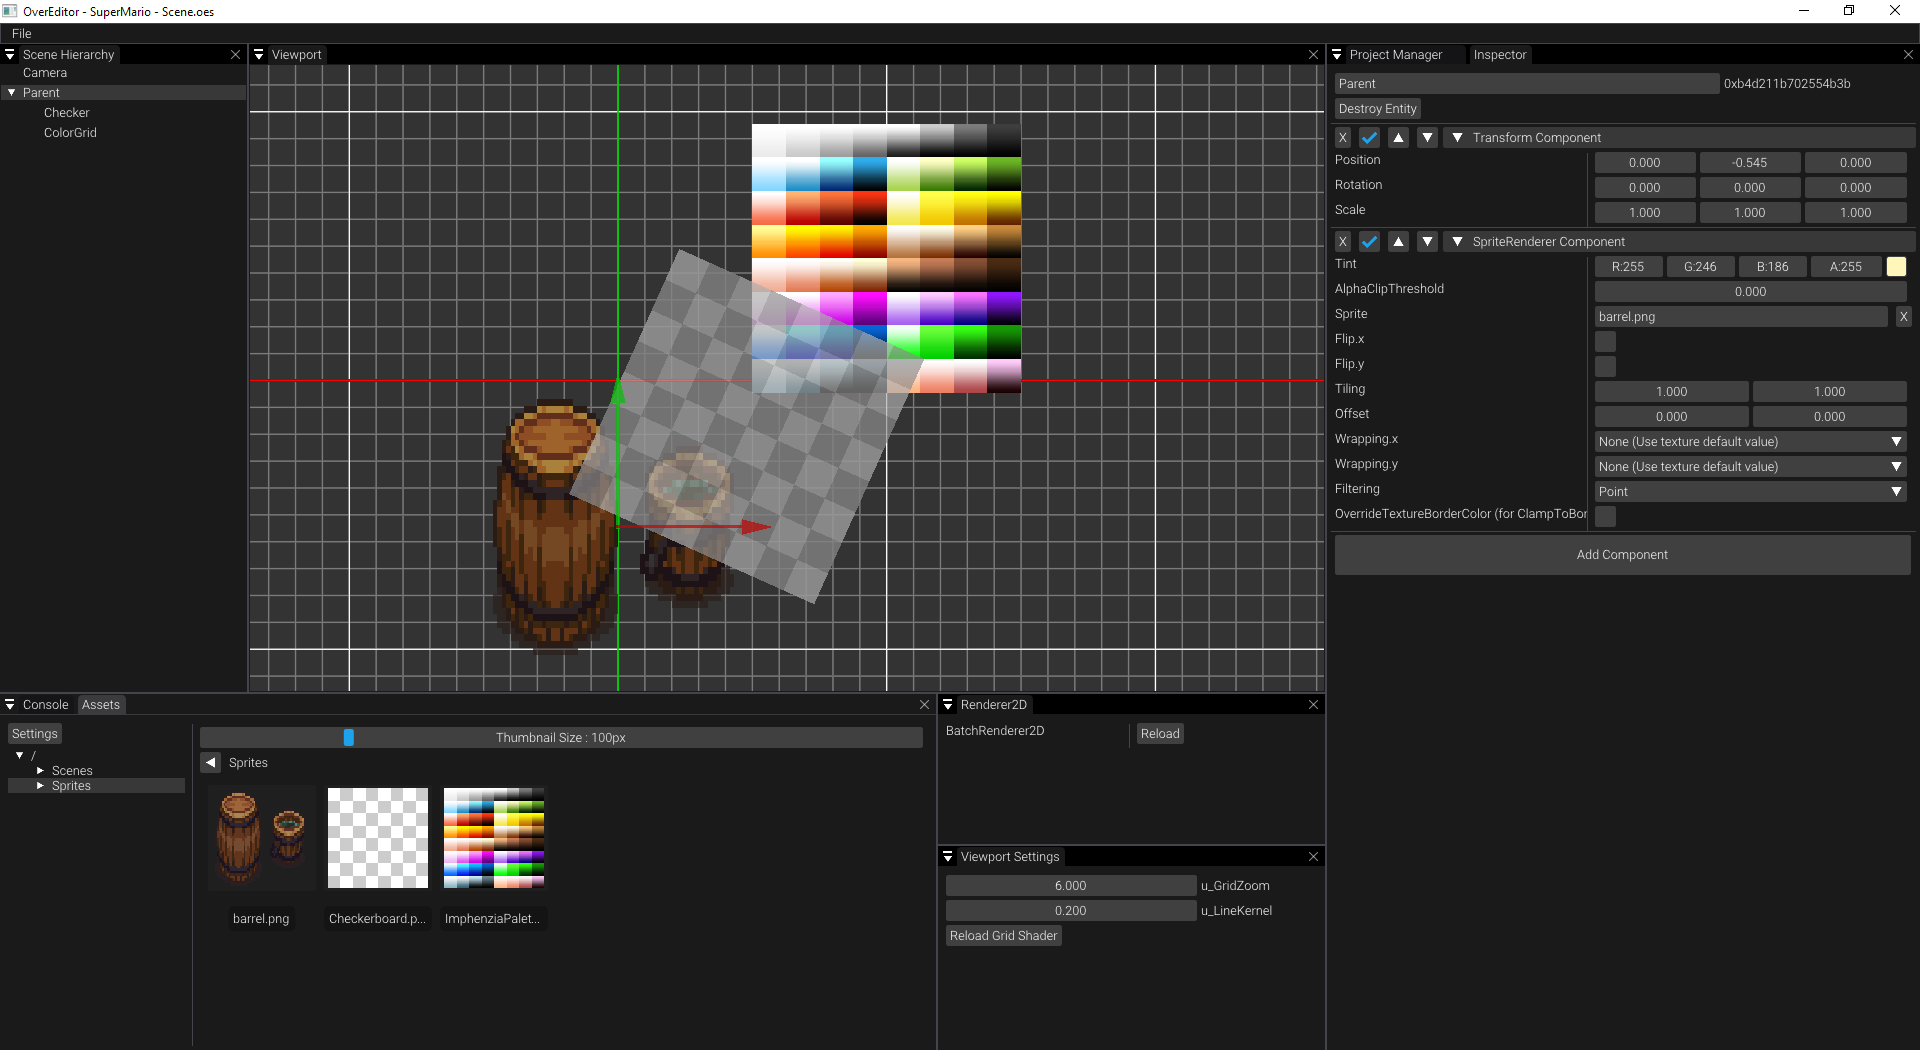This screenshot has height=1050, width=1920.
Task: Click the Add Component button
Action: pos(1622,554)
